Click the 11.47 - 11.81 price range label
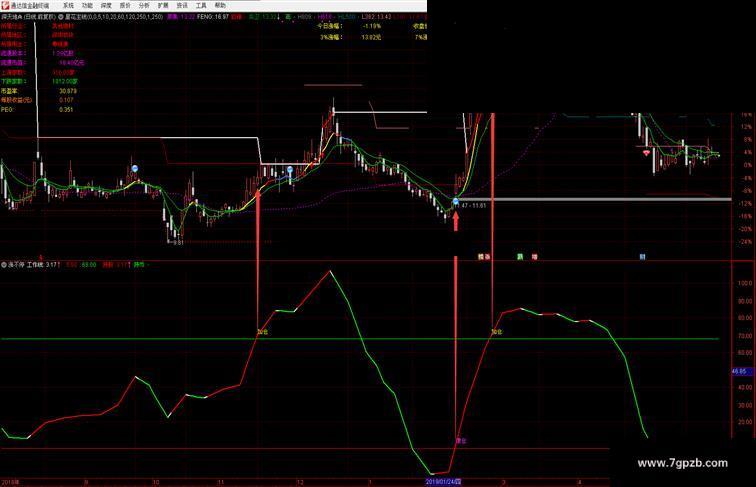This screenshot has height=487, width=756. coord(471,205)
